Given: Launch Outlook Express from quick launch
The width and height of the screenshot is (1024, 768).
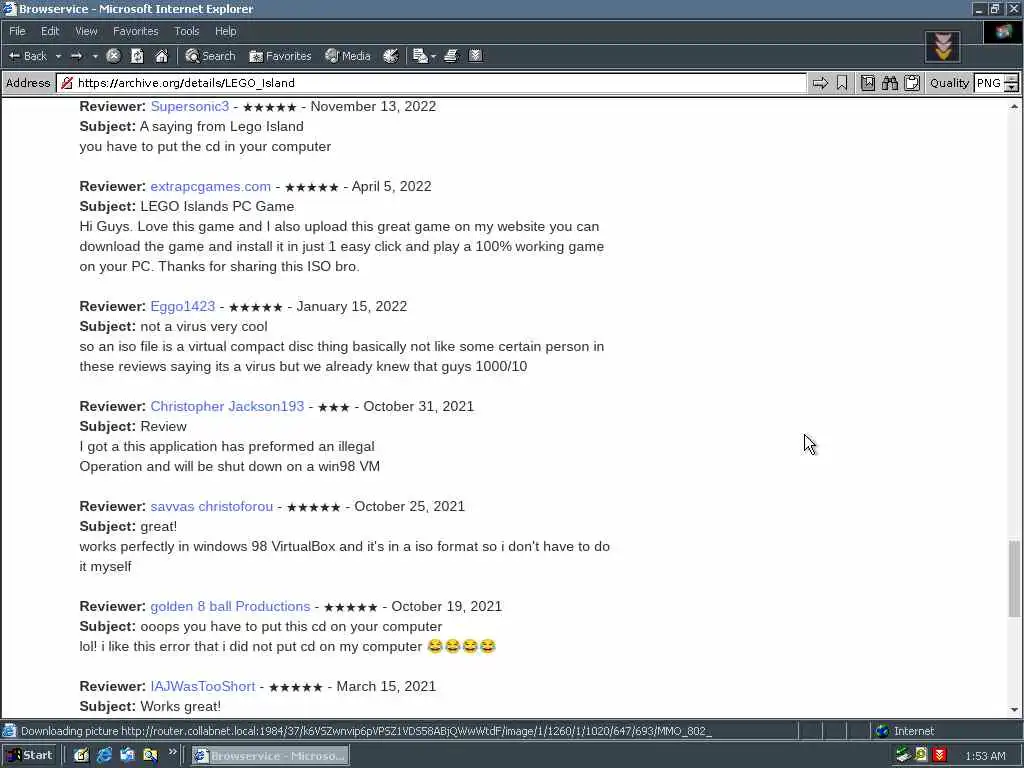Looking at the screenshot, I should pos(127,756).
